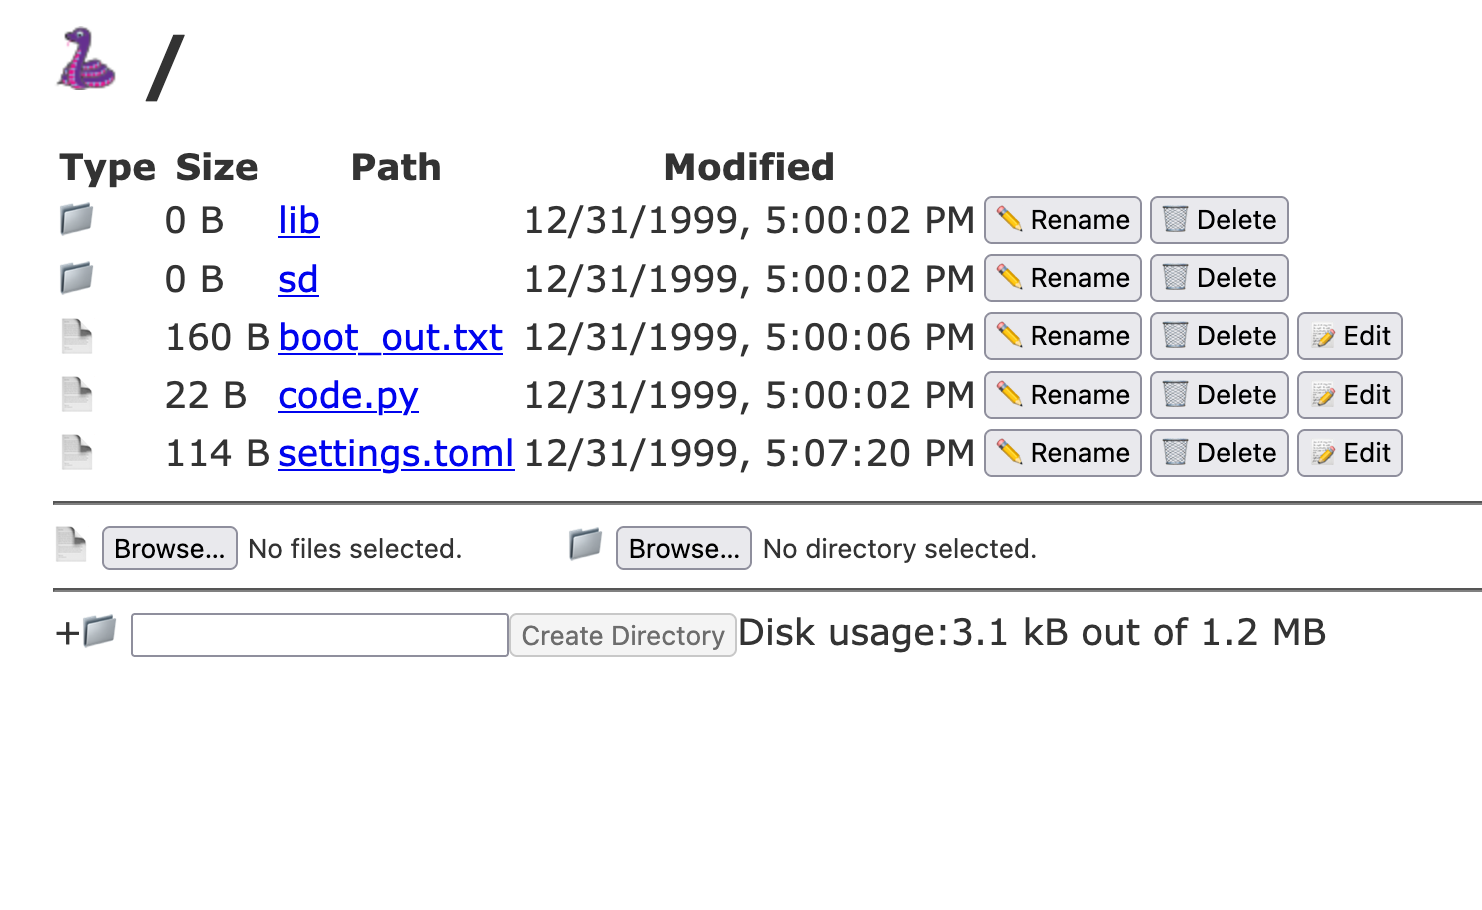Edit the settings.toml file

click(x=1349, y=453)
